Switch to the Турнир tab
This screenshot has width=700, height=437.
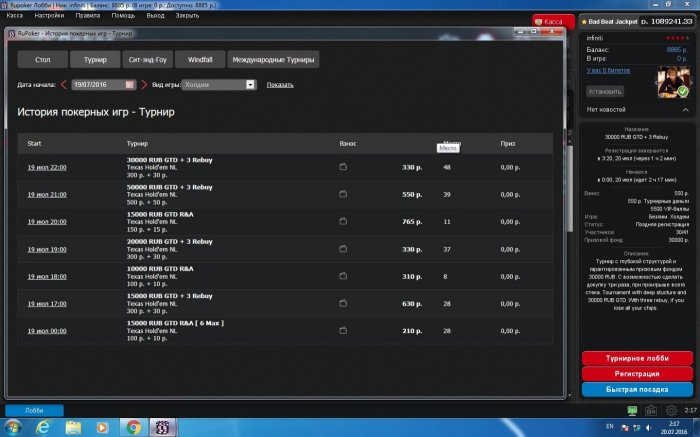[95, 59]
